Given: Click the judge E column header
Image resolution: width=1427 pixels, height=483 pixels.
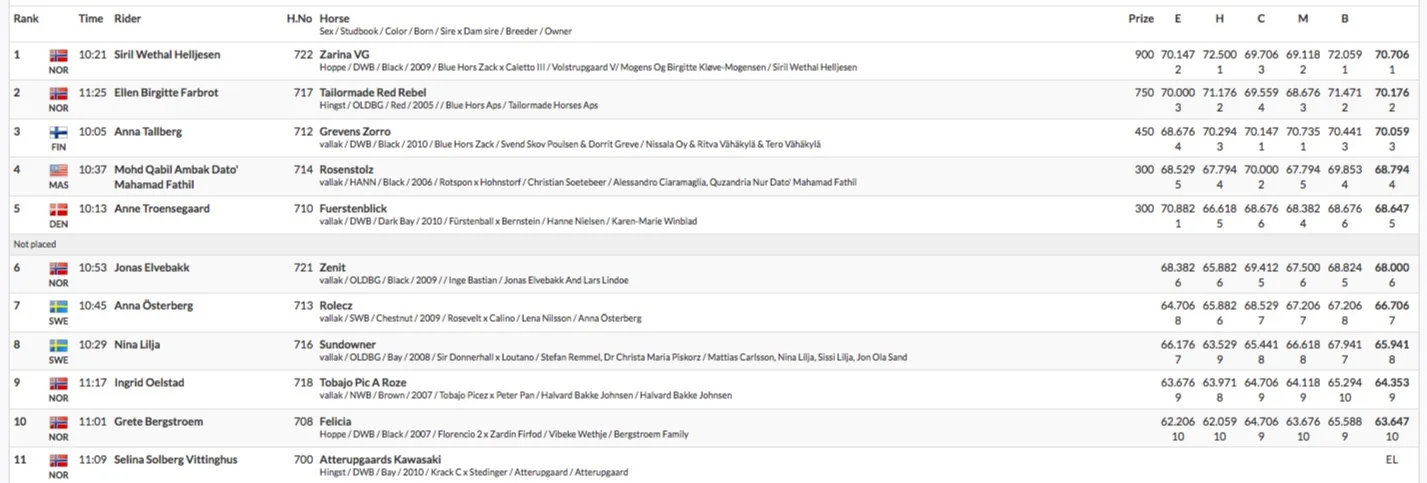Looking at the screenshot, I should pos(1178,19).
